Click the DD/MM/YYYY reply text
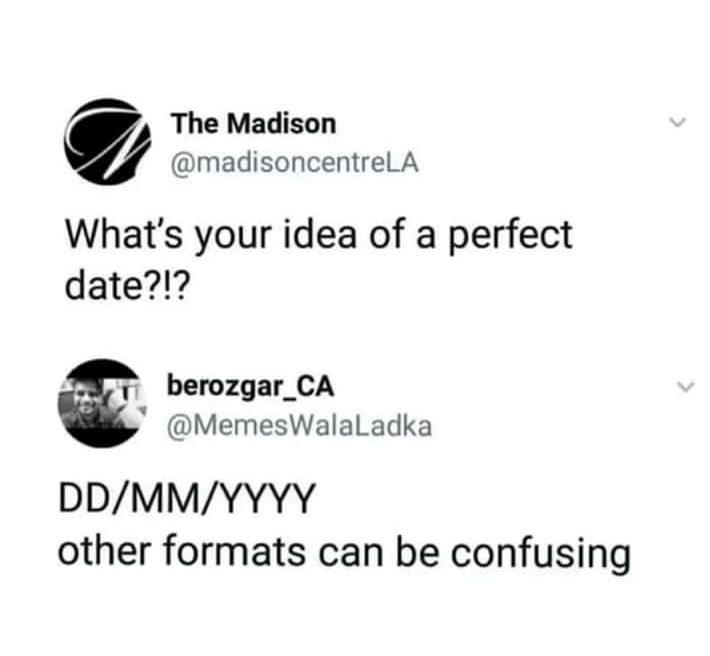Screen dimensions: 710x656 pos(186,499)
